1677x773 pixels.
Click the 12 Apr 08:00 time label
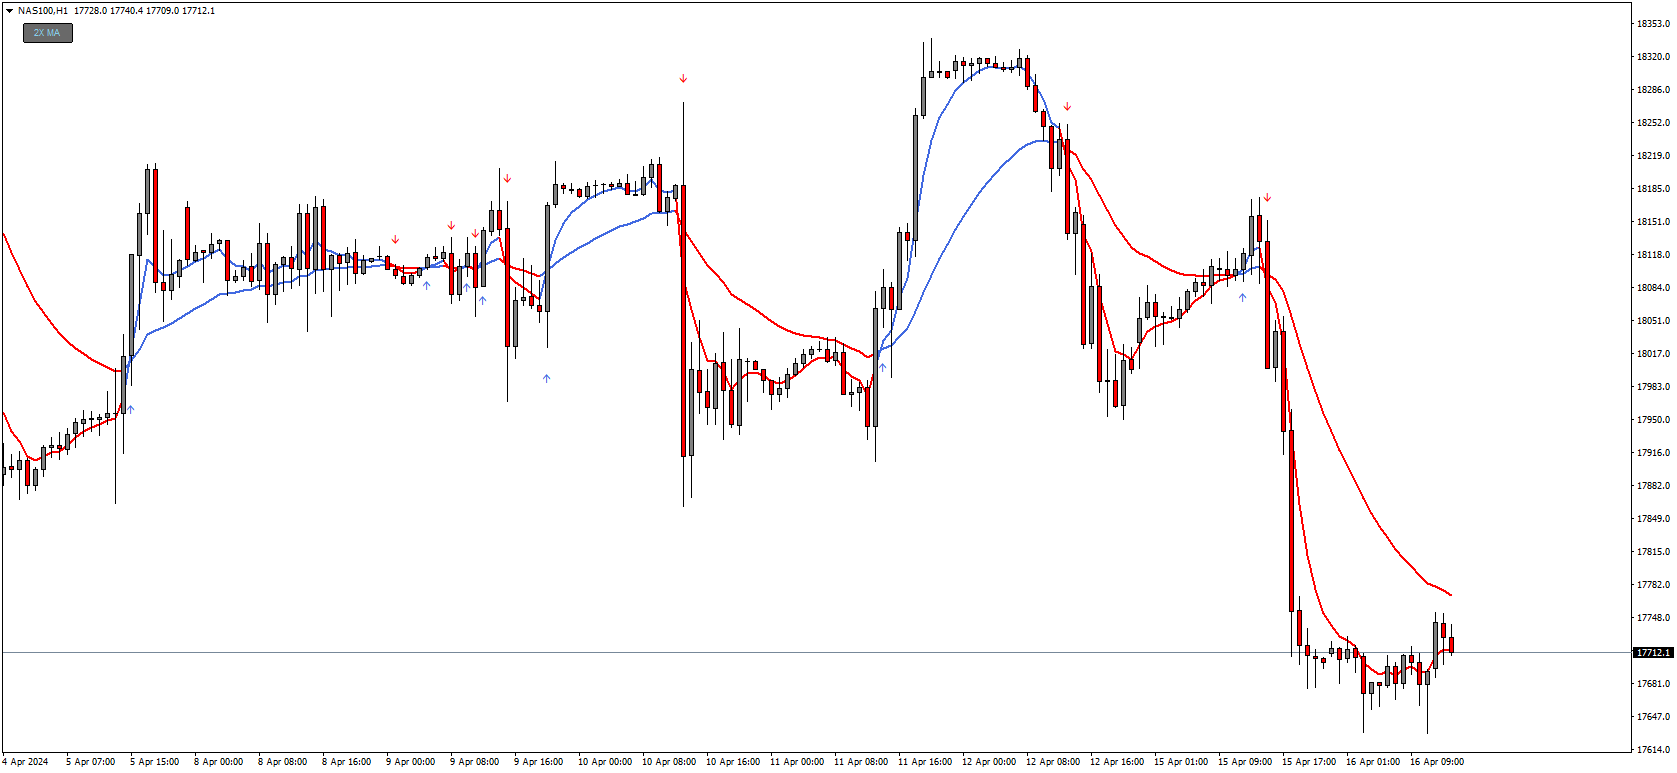1052,762
